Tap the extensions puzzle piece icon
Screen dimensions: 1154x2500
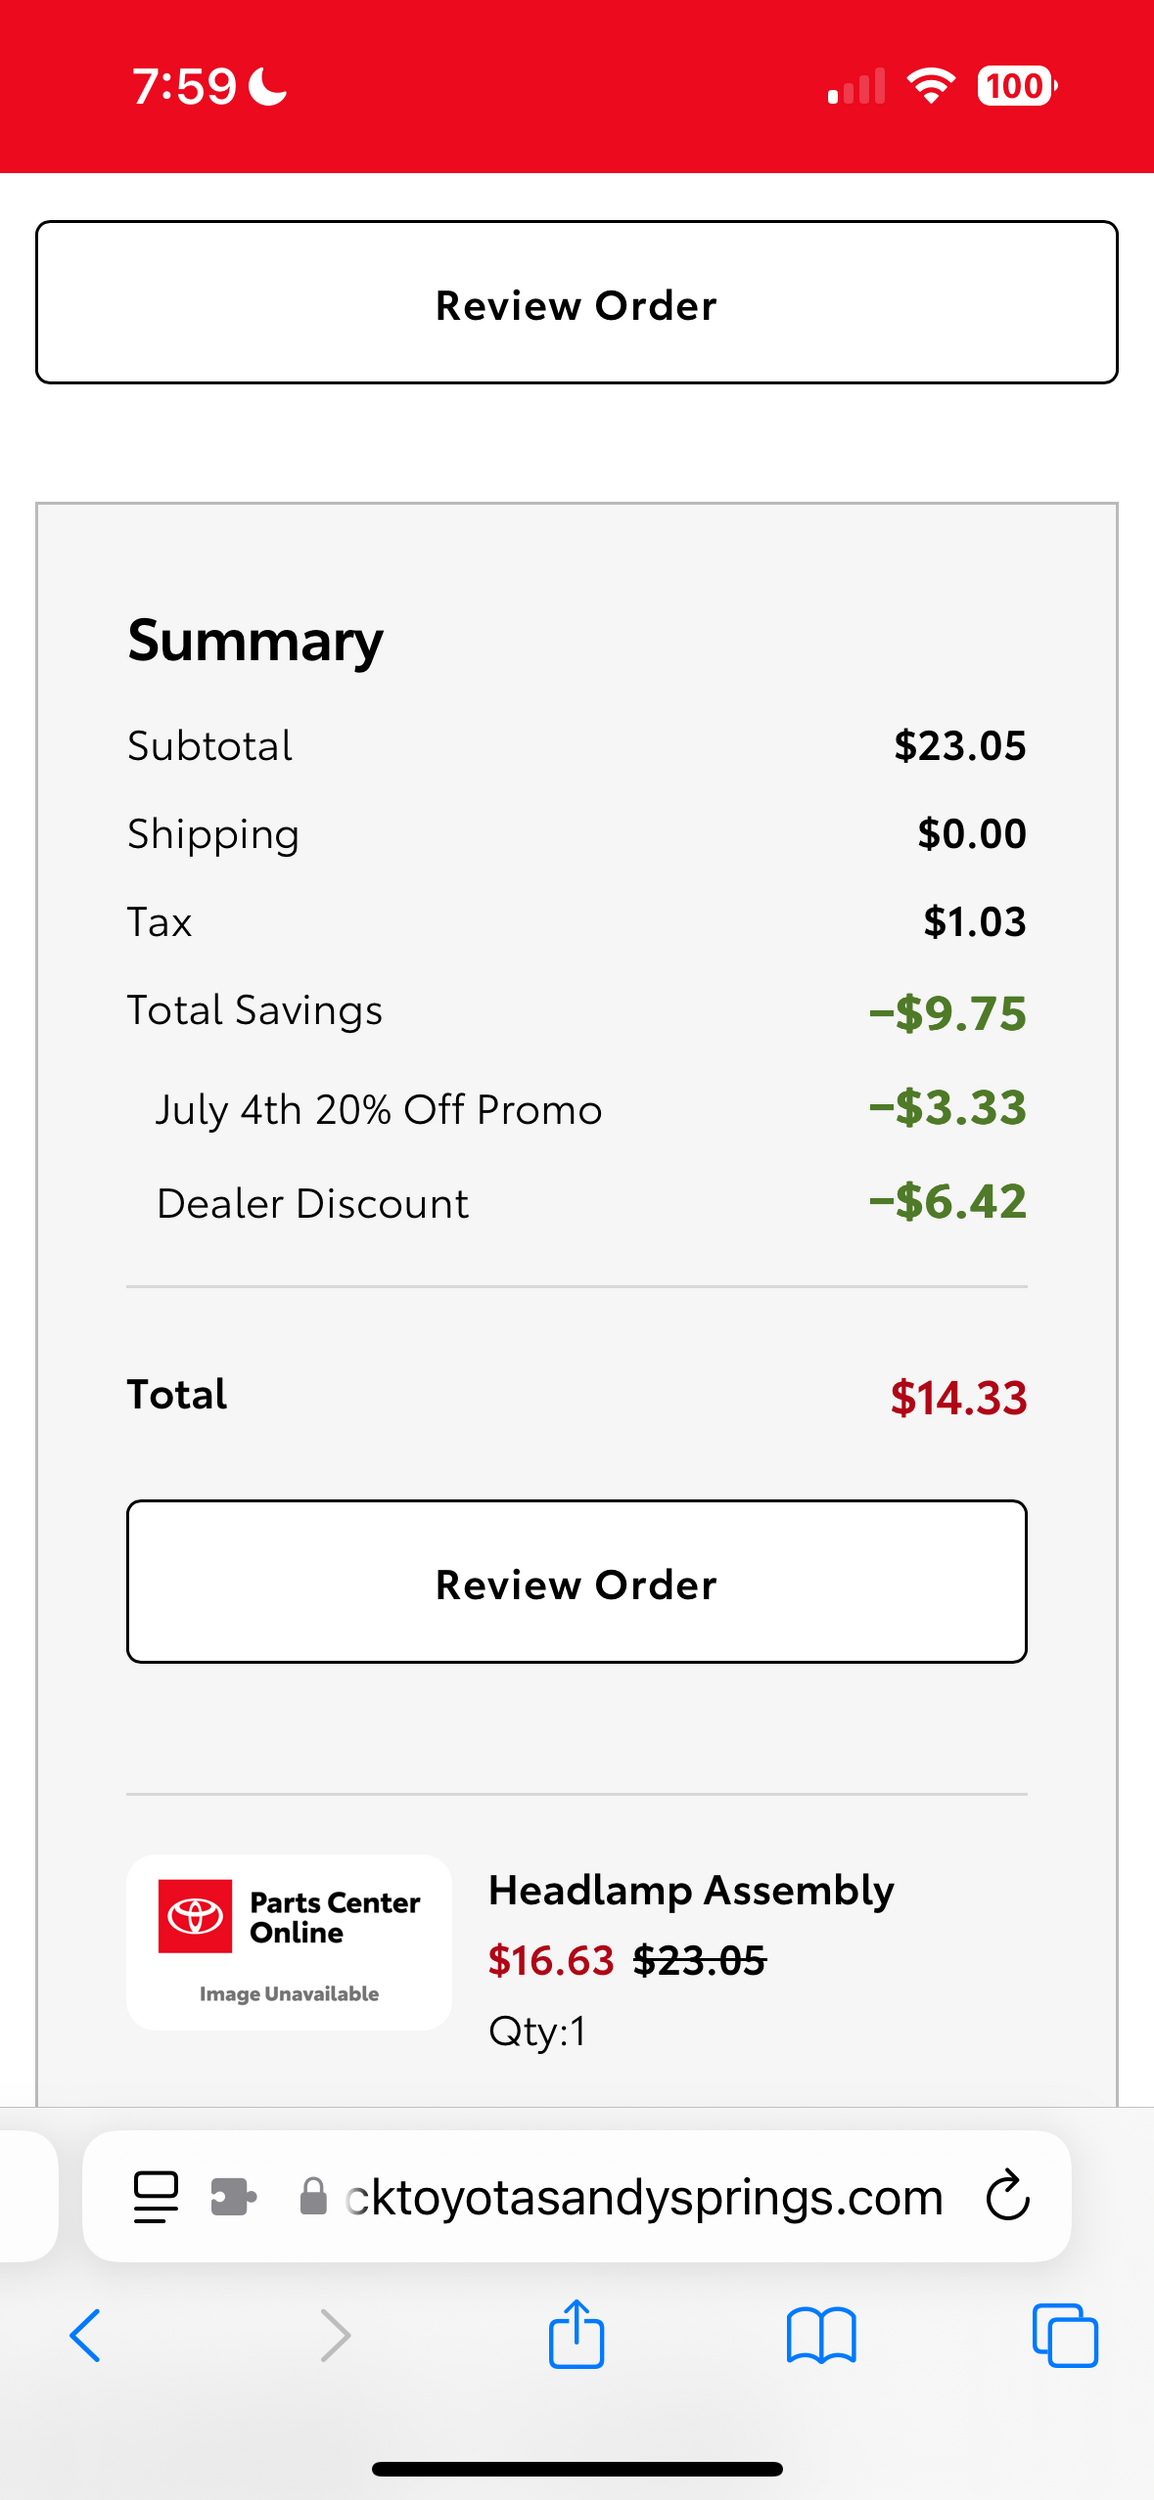[x=233, y=2197]
